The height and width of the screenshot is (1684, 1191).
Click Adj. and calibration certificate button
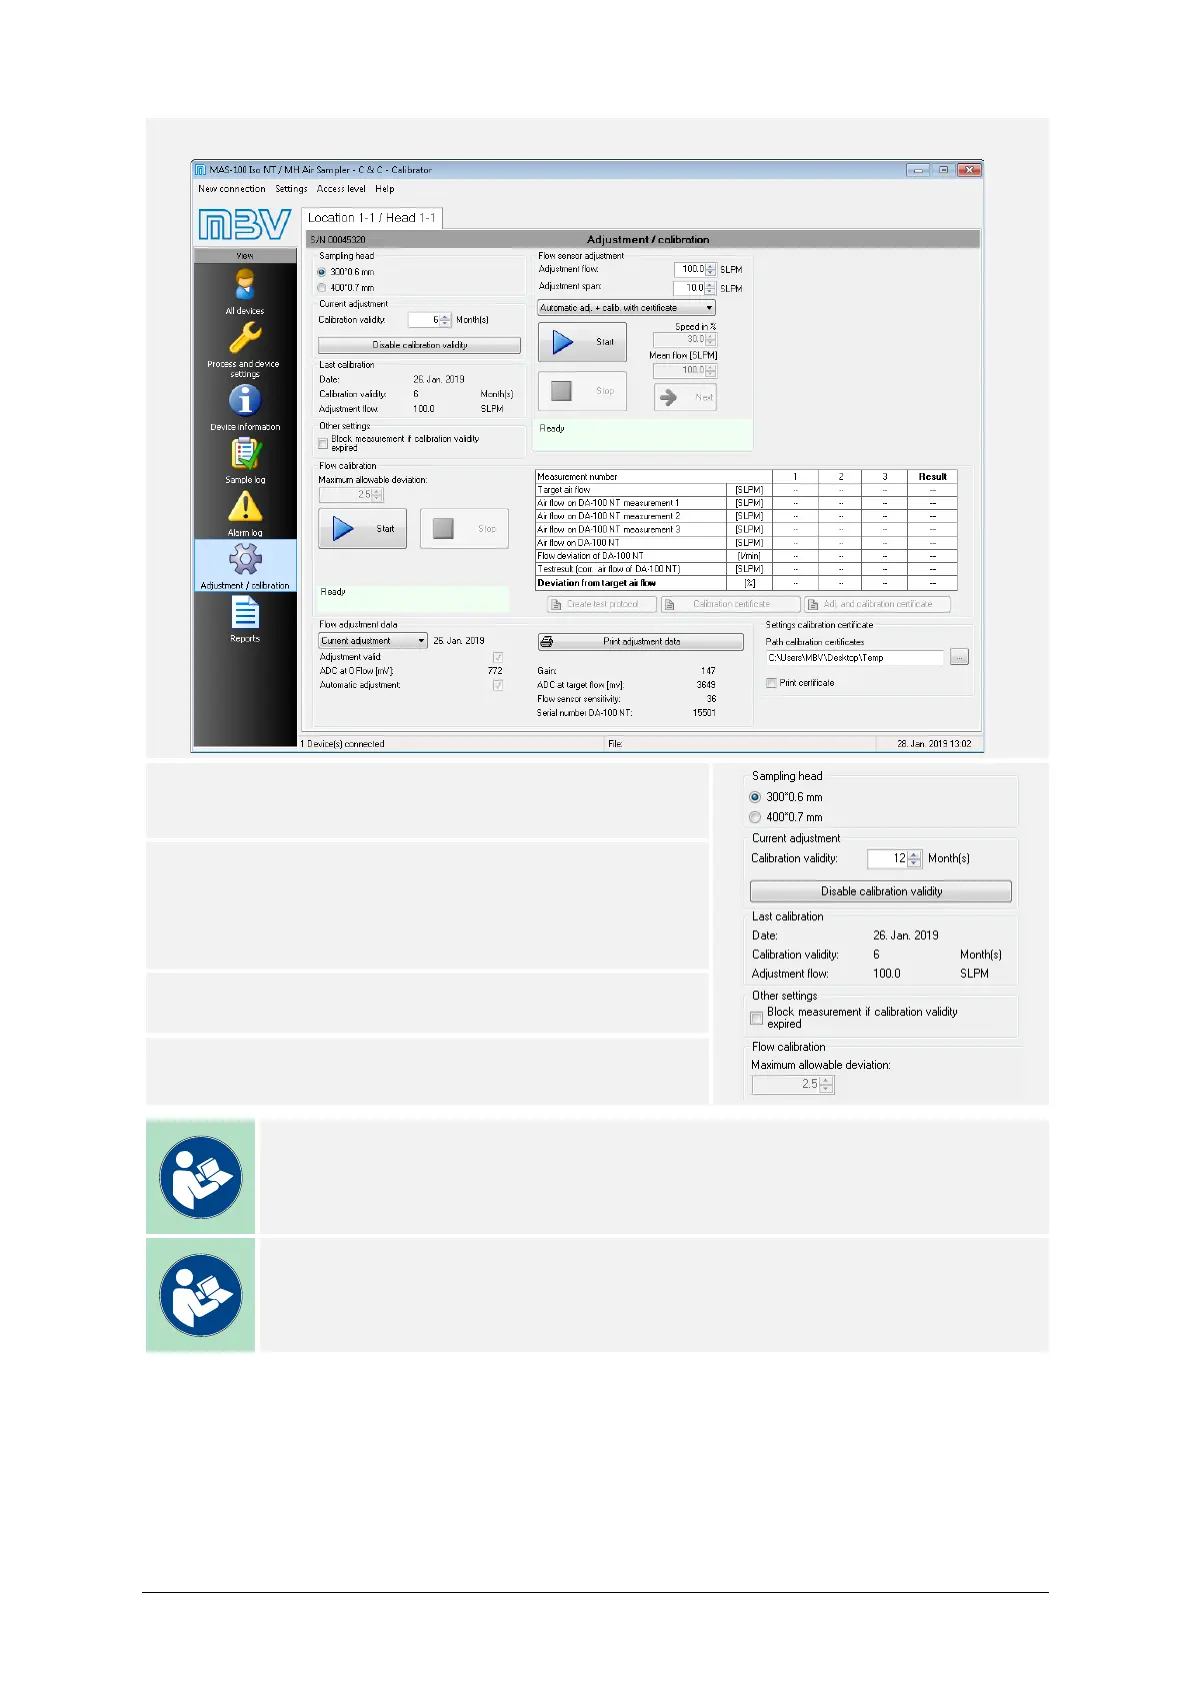point(878,604)
